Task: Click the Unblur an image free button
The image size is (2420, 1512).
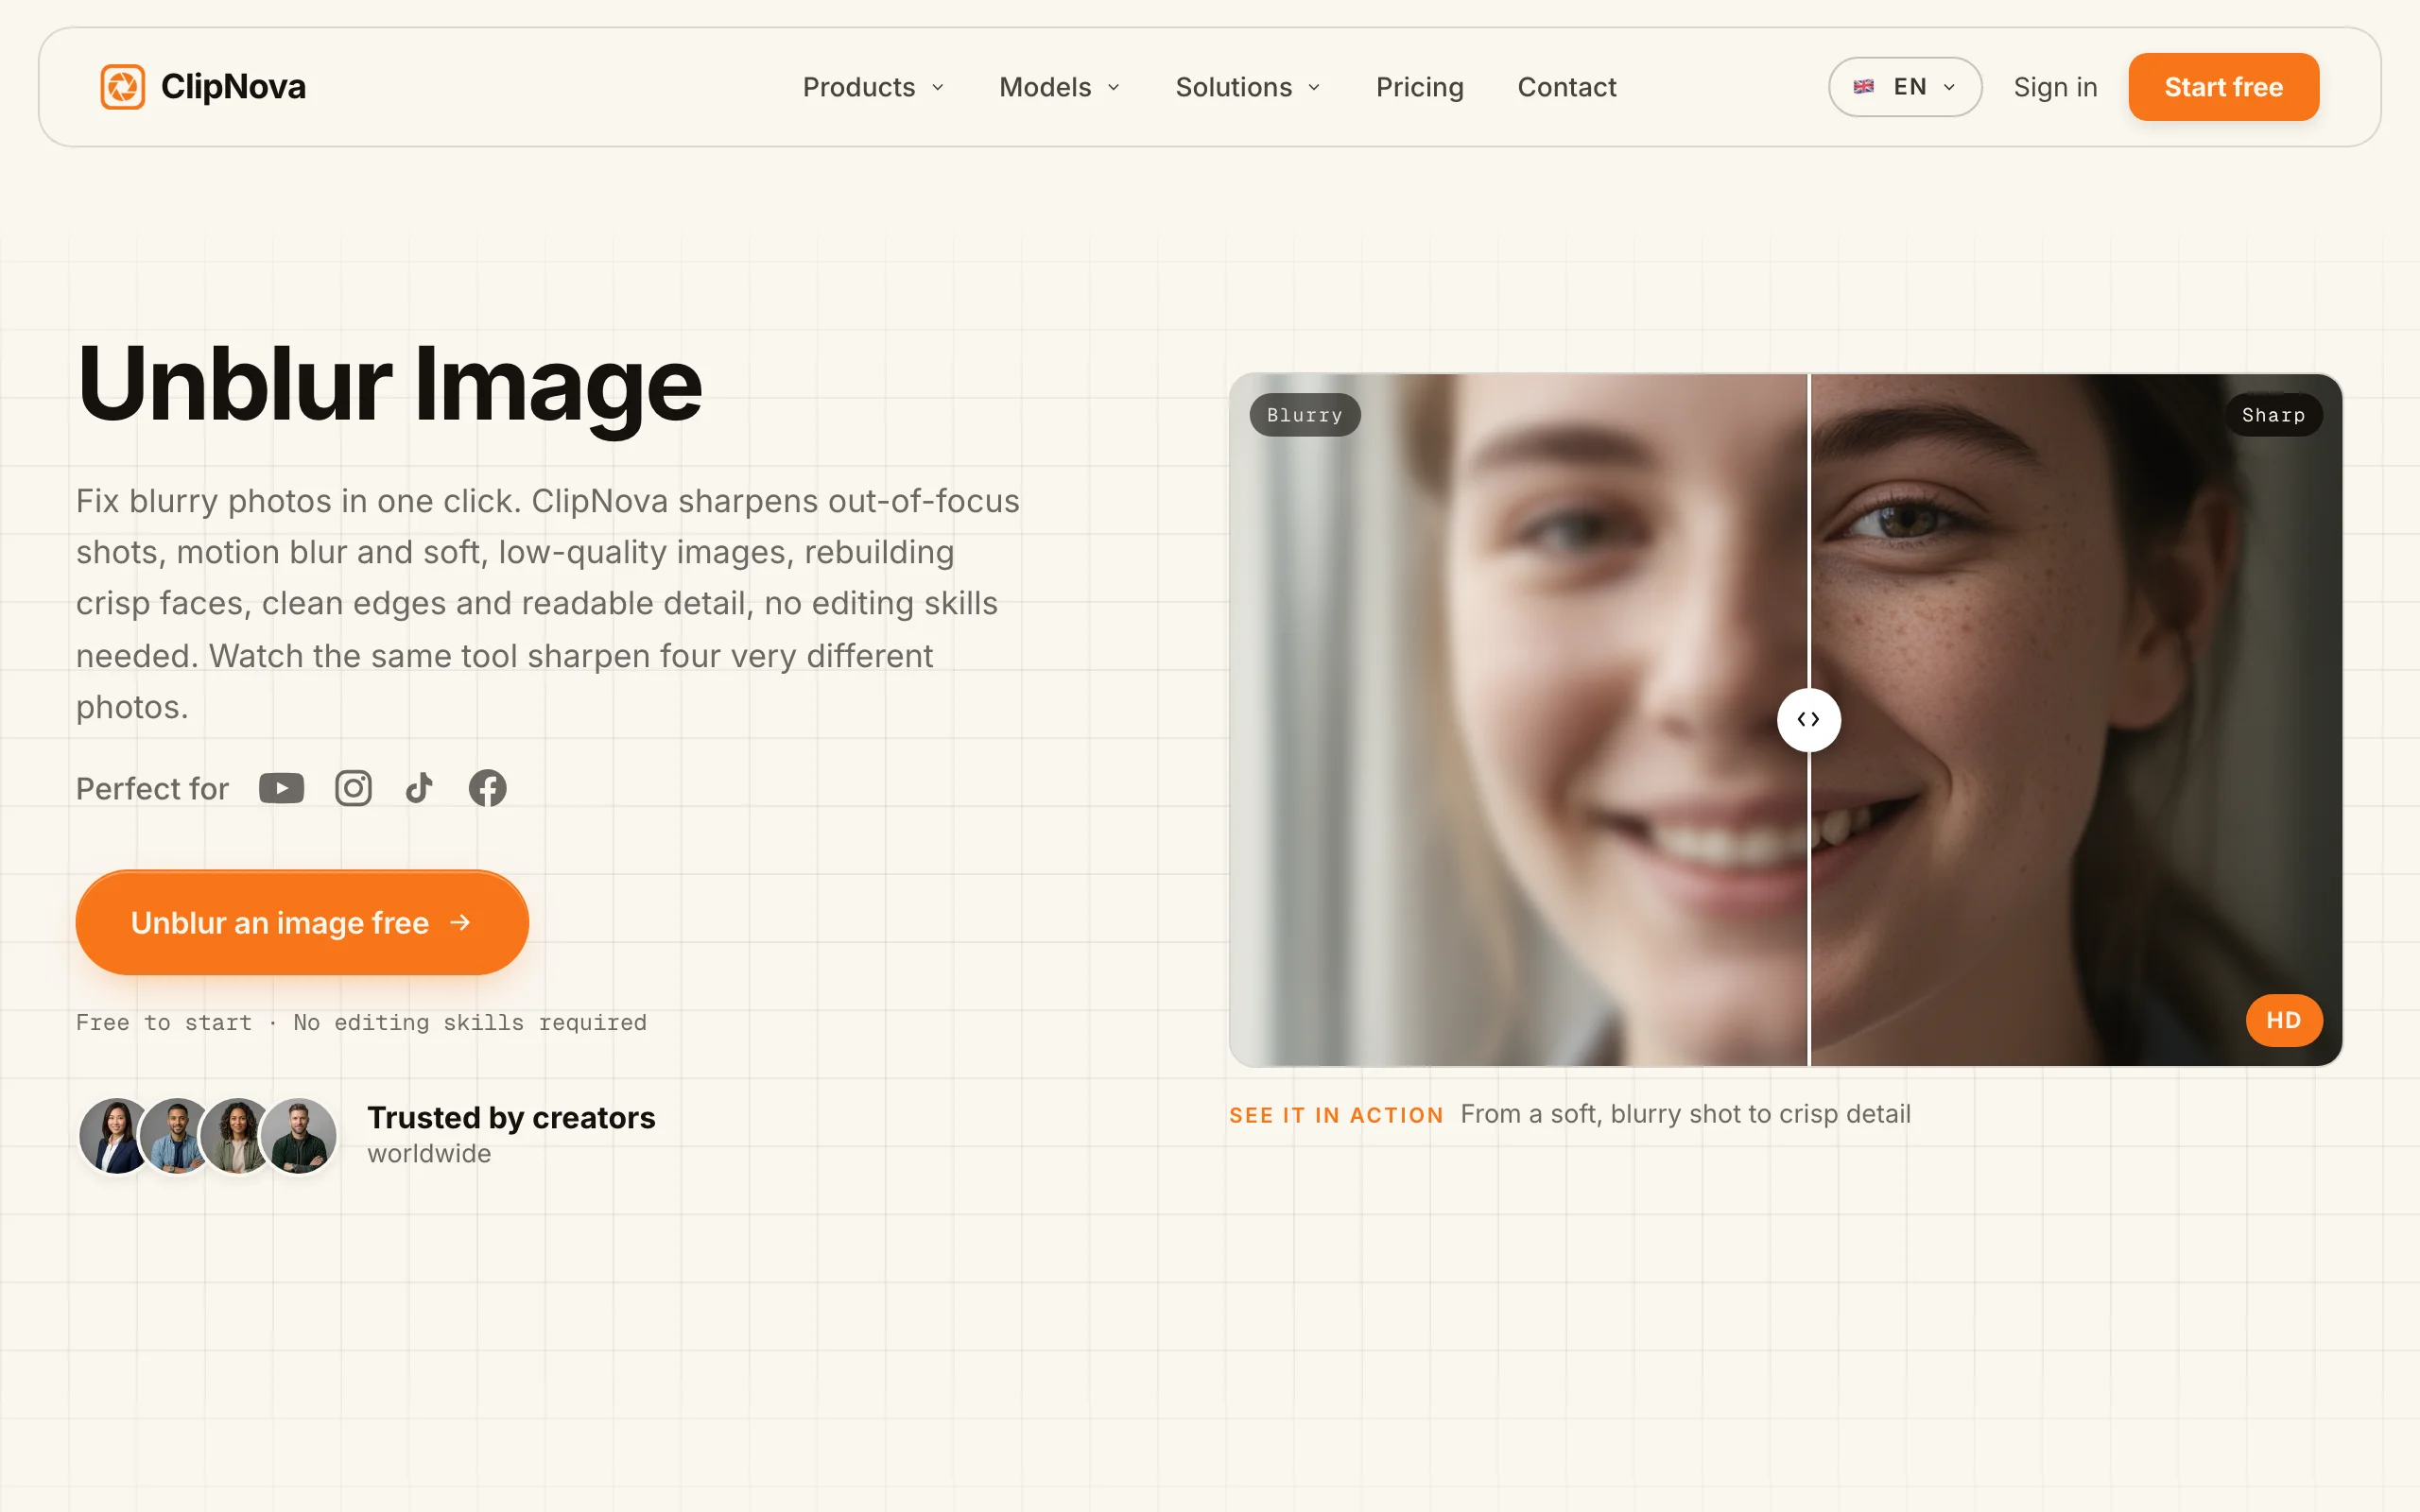Action: (x=302, y=922)
